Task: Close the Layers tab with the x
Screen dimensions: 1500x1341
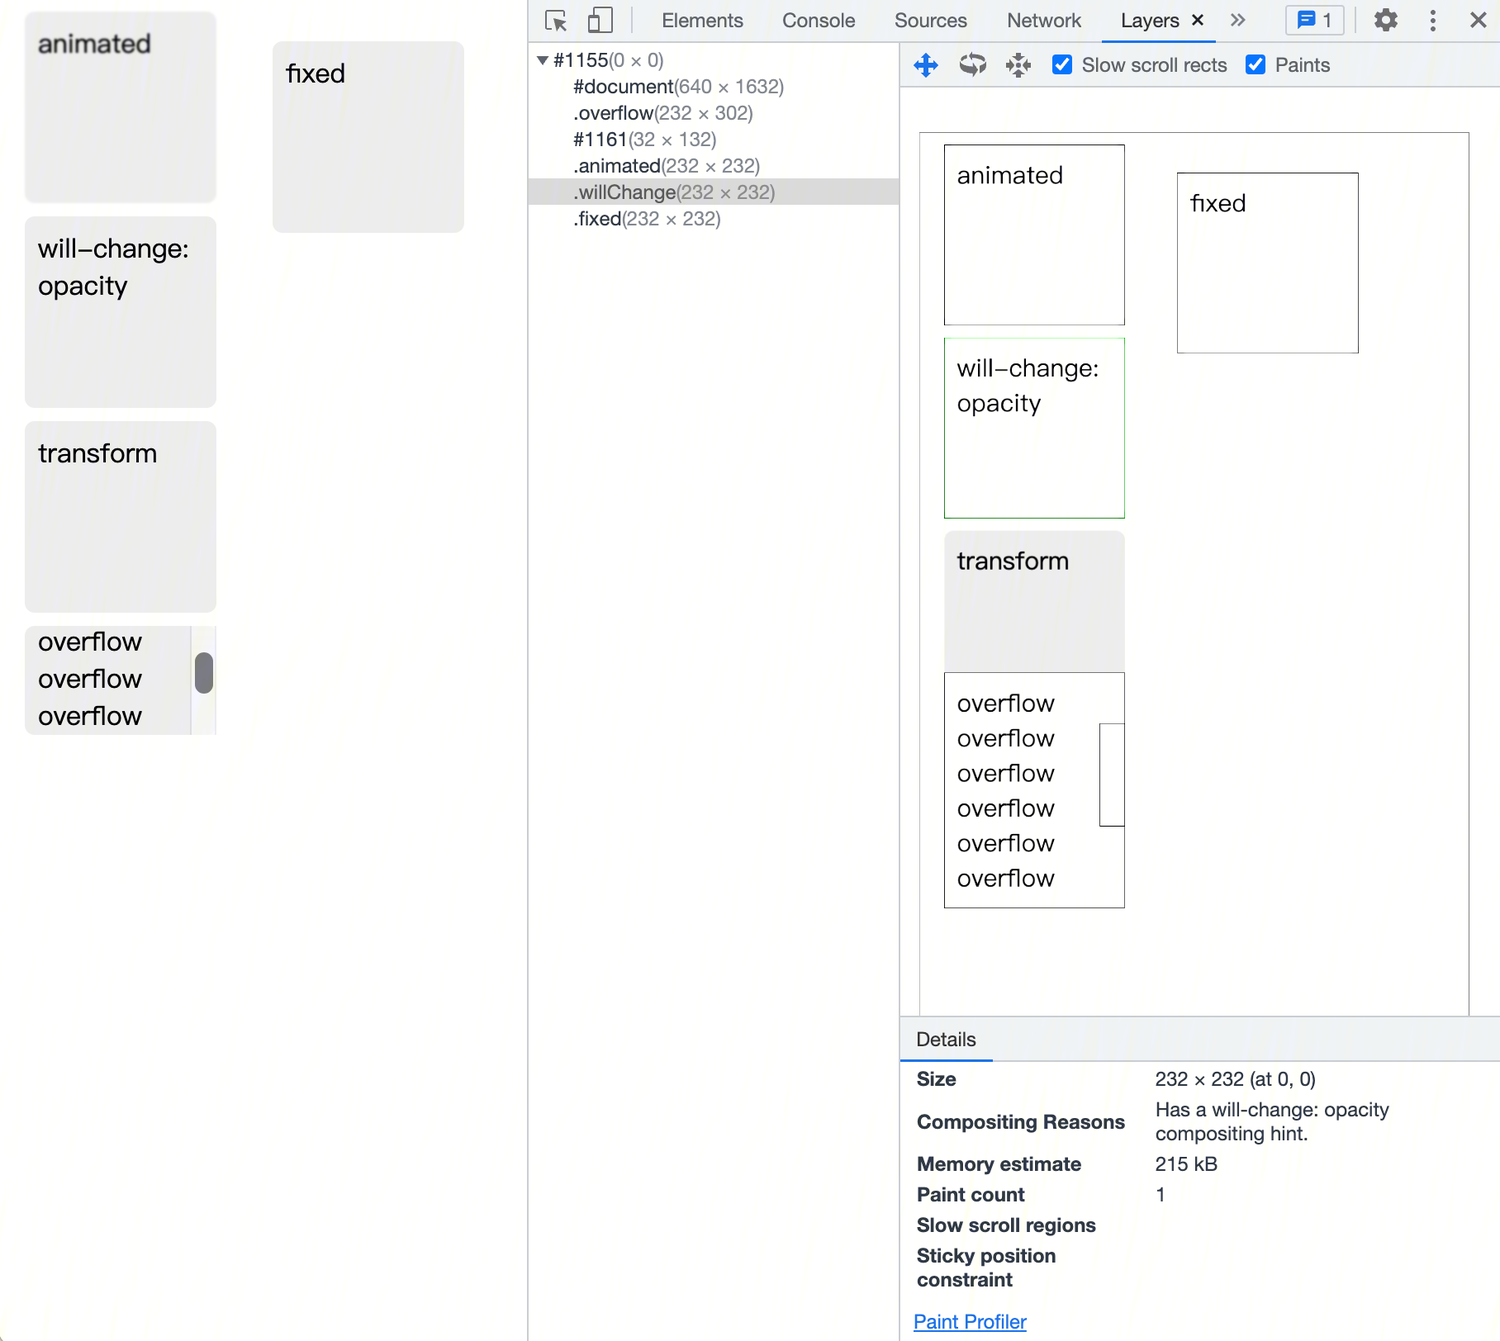Action: tap(1197, 20)
